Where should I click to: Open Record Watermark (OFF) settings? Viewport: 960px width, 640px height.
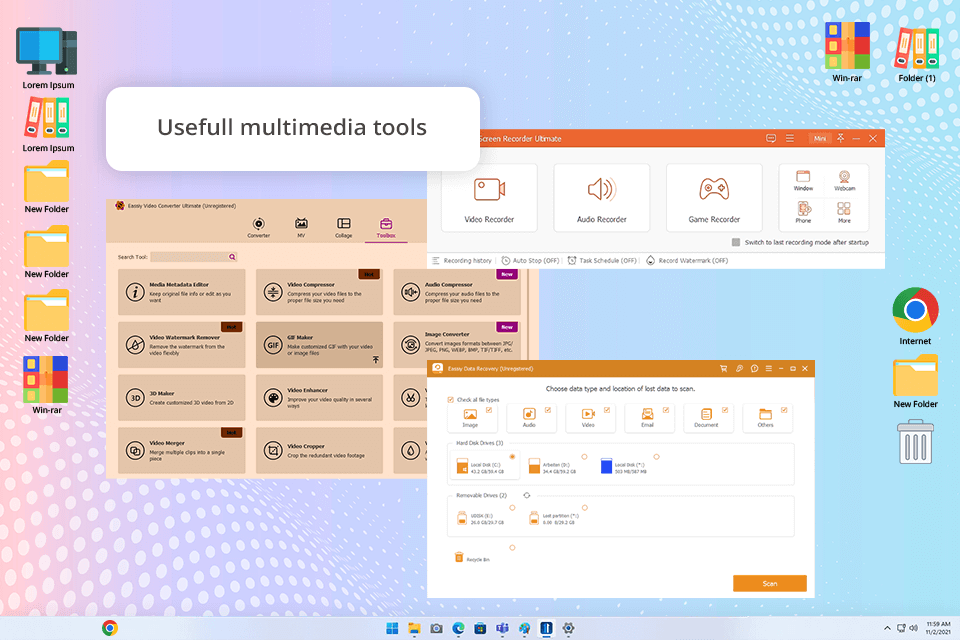click(x=686, y=260)
